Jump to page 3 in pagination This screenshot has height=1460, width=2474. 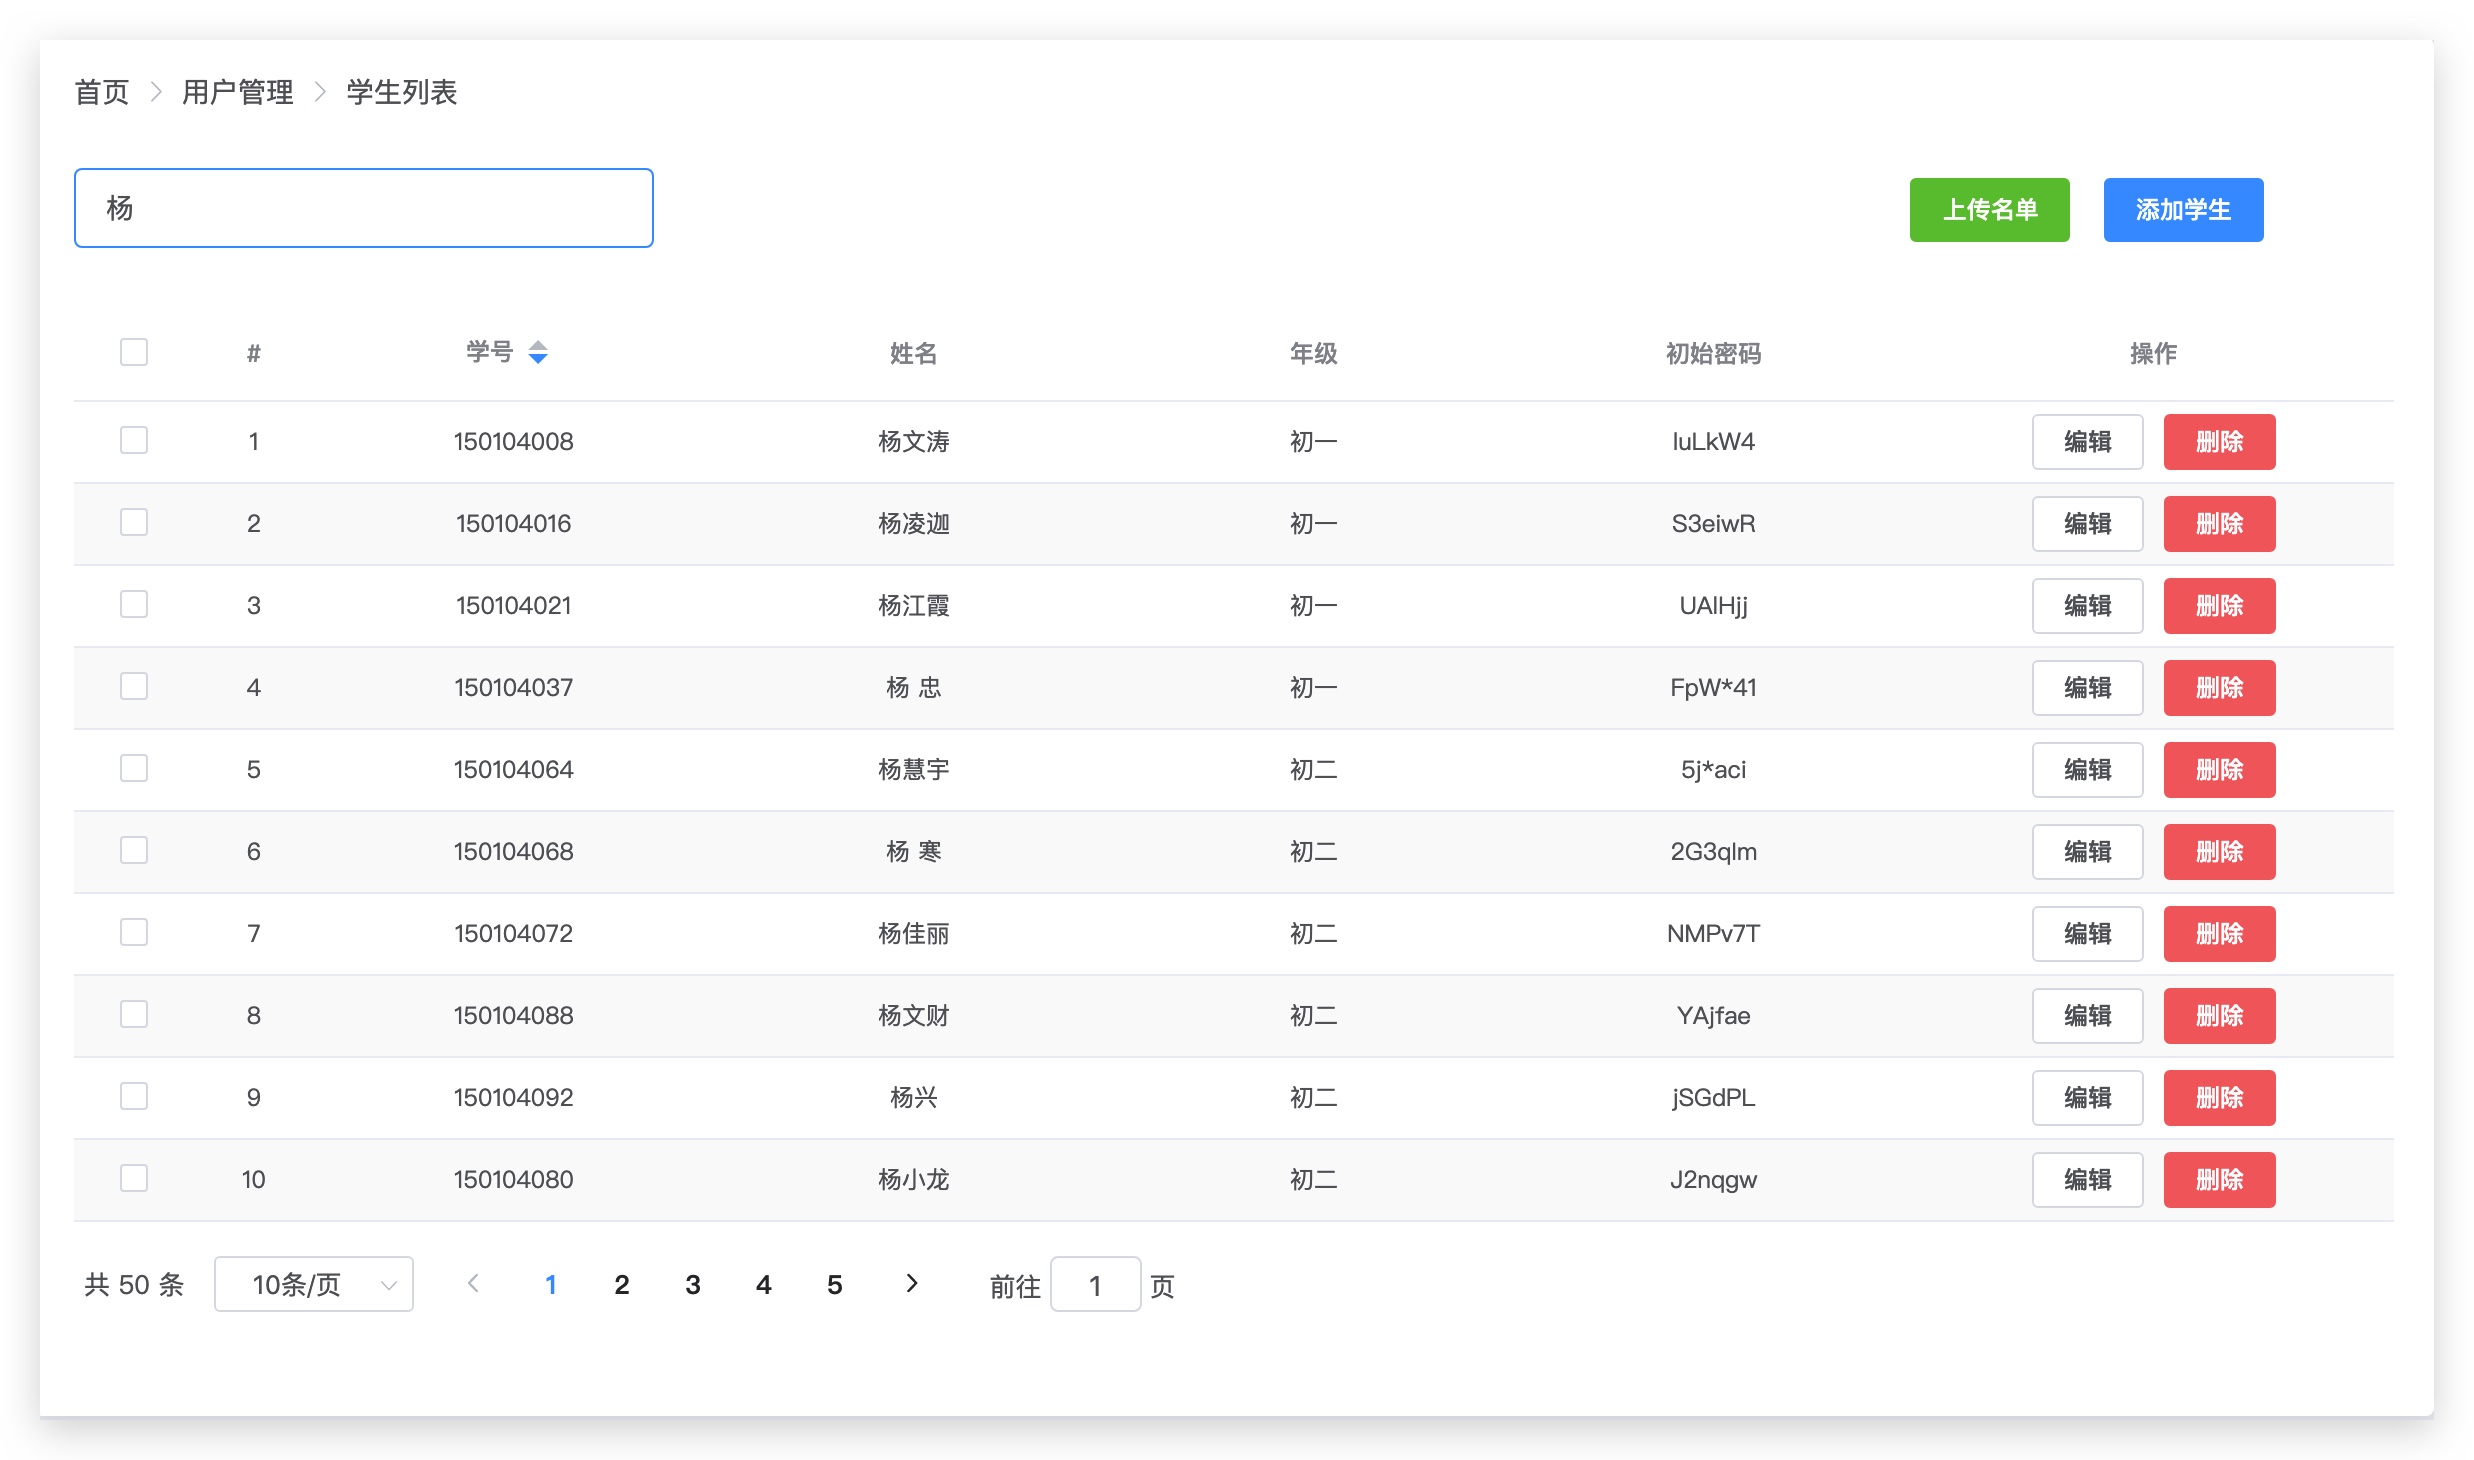[x=692, y=1285]
